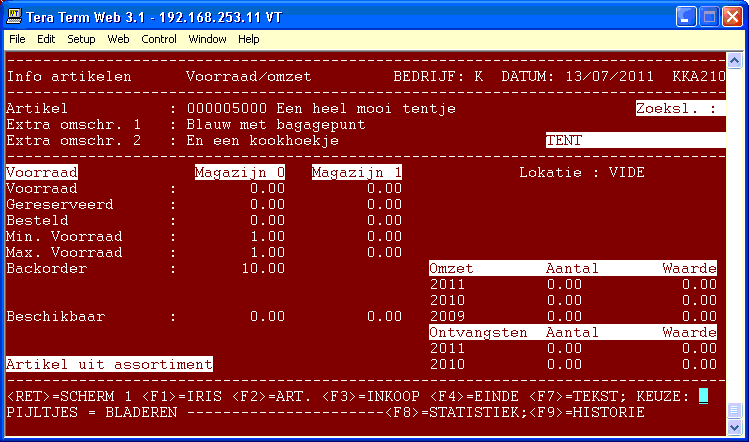This screenshot has width=749, height=442.
Task: Select the Magazijn 0 column header
Action: pyautogui.click(x=240, y=172)
